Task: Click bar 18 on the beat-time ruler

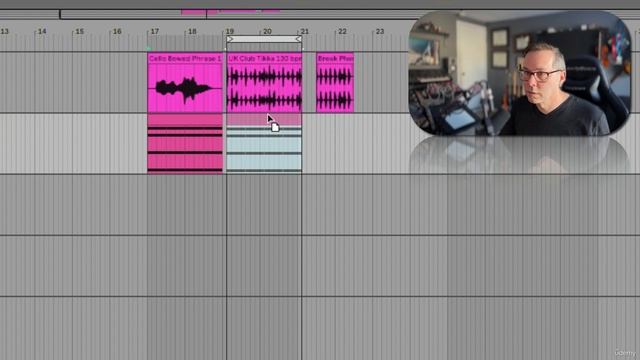Action: 192,31
